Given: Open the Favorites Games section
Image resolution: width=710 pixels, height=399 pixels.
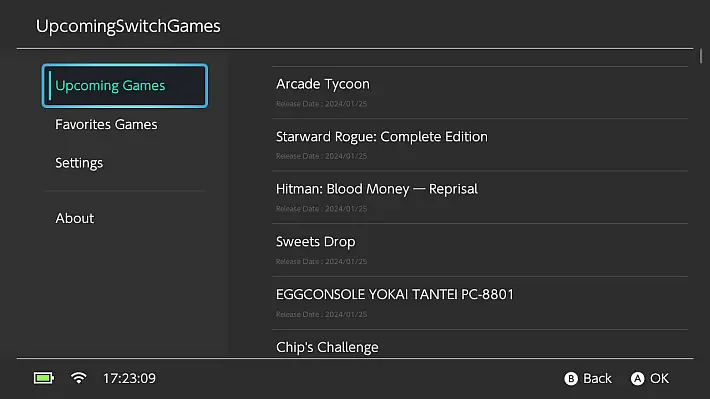Looking at the screenshot, I should 125,125.
